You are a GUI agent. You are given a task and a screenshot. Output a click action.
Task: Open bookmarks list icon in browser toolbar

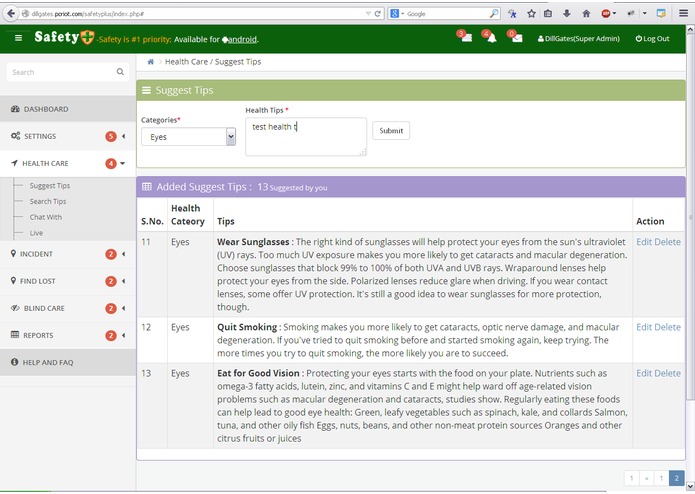click(548, 14)
